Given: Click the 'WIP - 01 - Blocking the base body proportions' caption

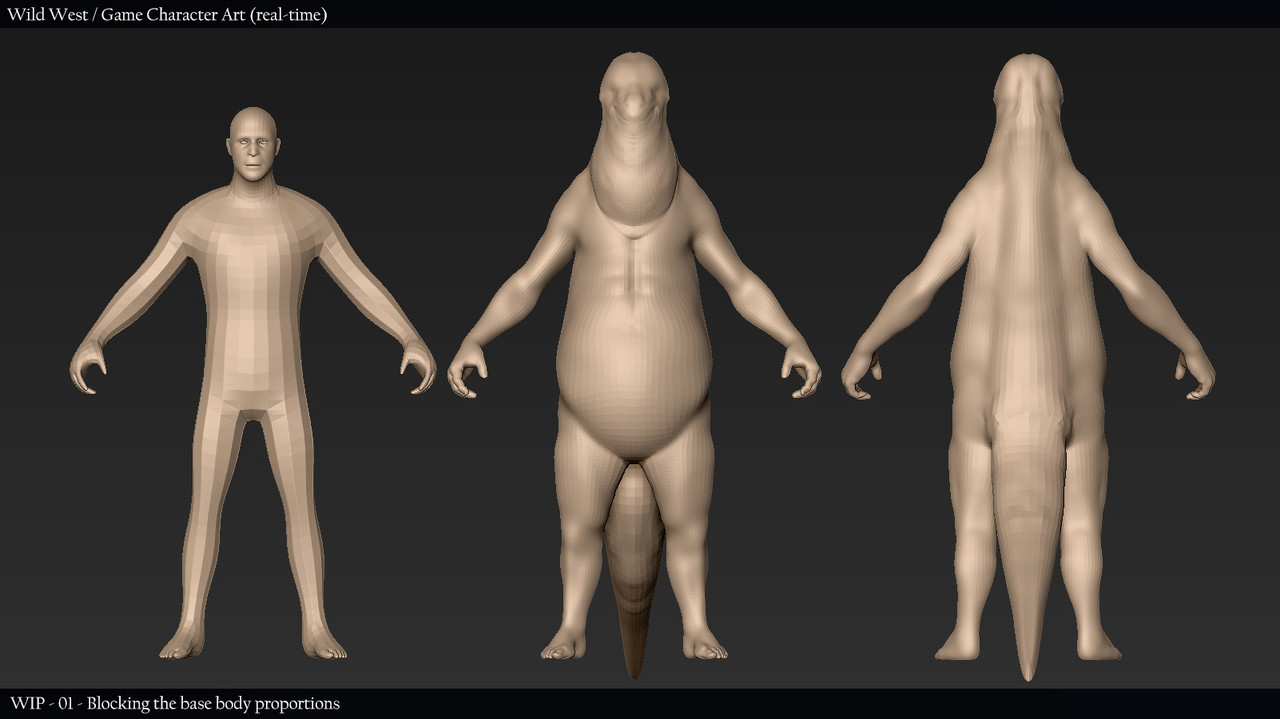Looking at the screenshot, I should pos(175,703).
